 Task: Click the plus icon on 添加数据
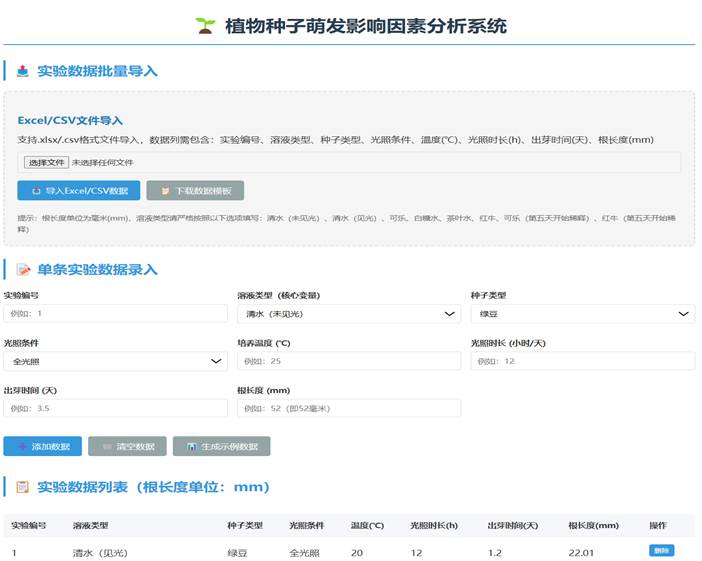pos(23,446)
